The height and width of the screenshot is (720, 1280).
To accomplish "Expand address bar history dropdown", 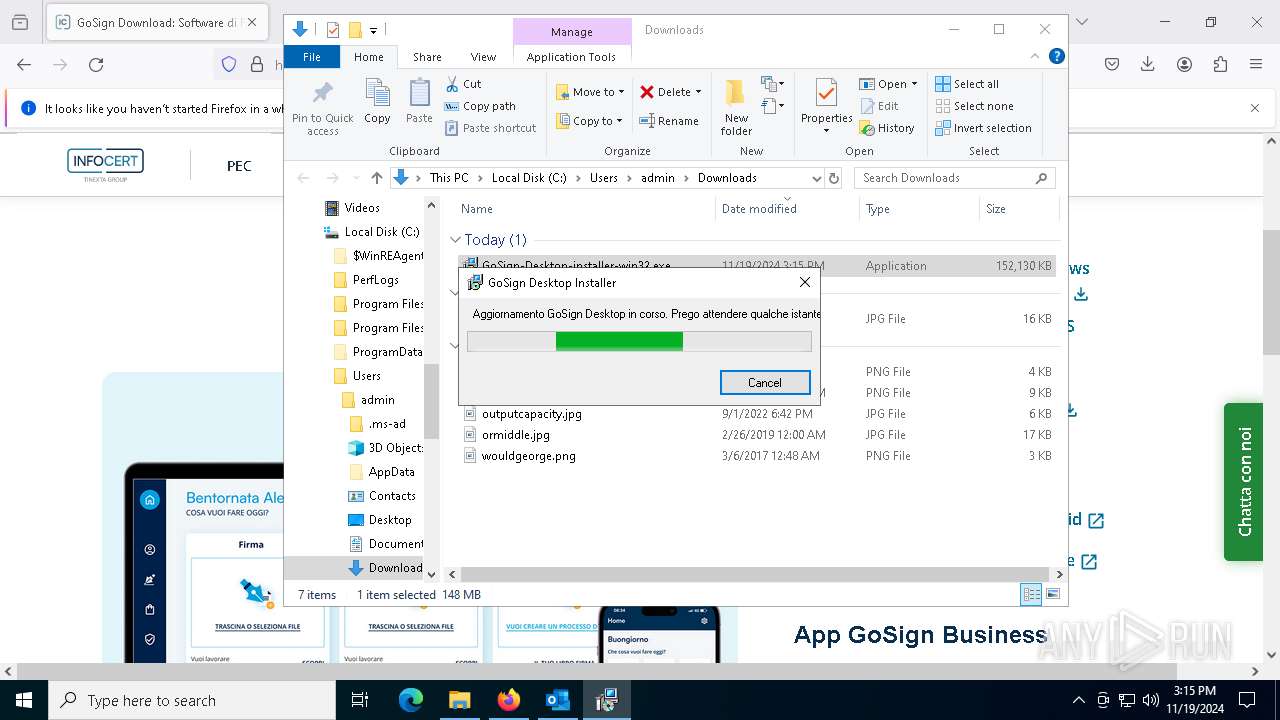I will coord(817,178).
